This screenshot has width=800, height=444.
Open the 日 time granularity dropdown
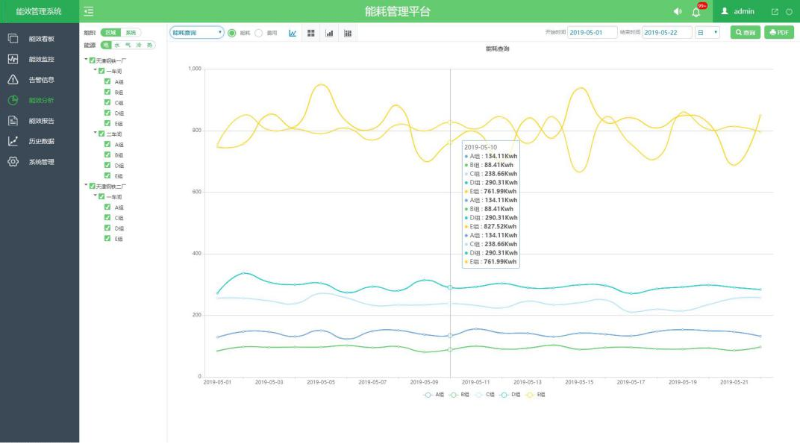[707, 33]
